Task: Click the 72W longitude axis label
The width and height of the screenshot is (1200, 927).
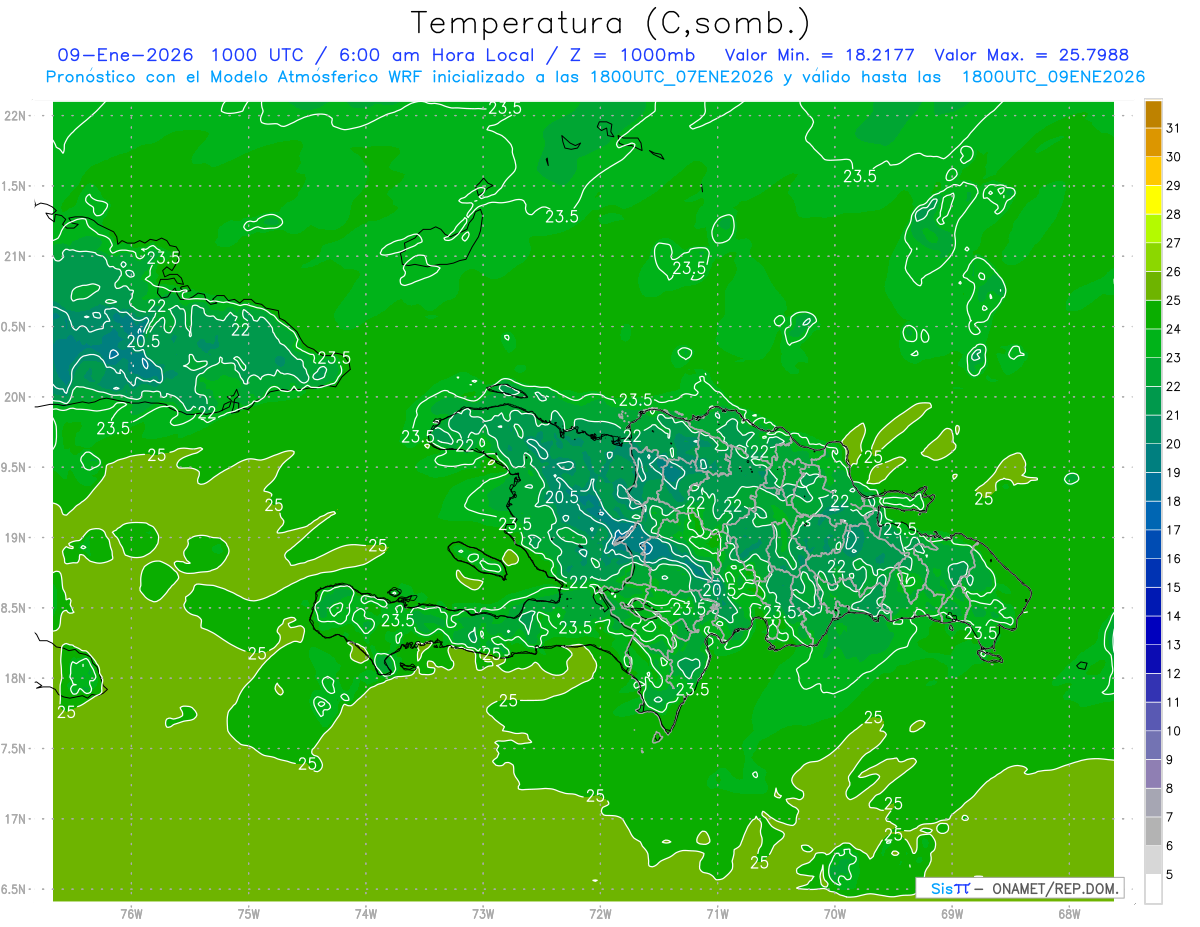Action: [600, 913]
